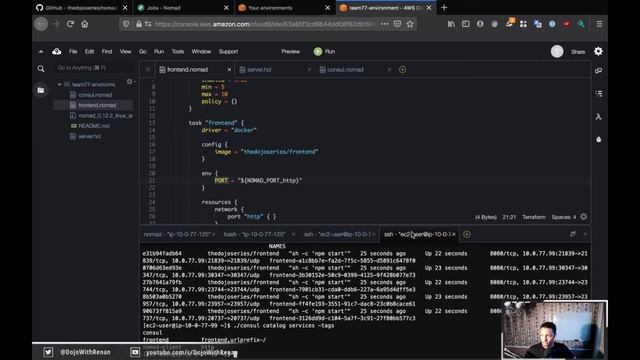Go to the browser home page
640x360 pixels.
click(84, 24)
